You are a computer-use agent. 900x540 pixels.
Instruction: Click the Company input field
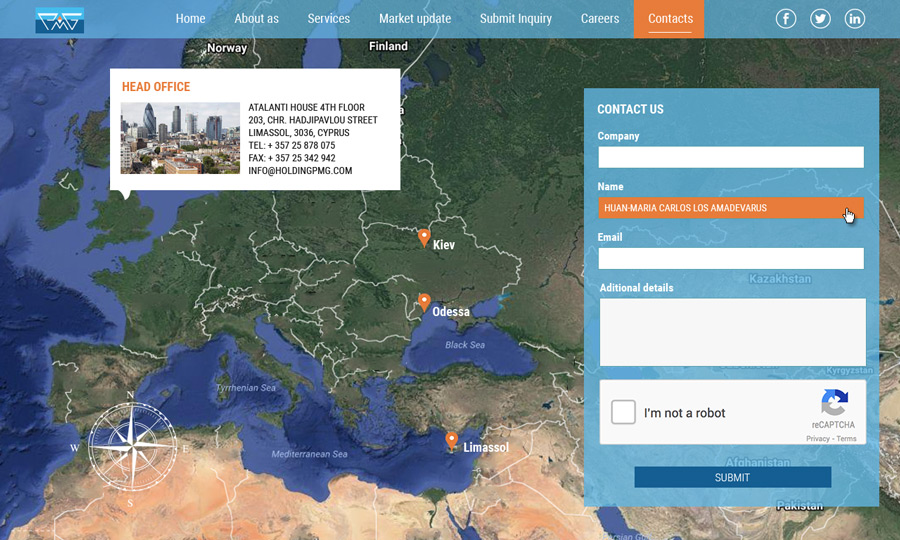[x=730, y=157]
